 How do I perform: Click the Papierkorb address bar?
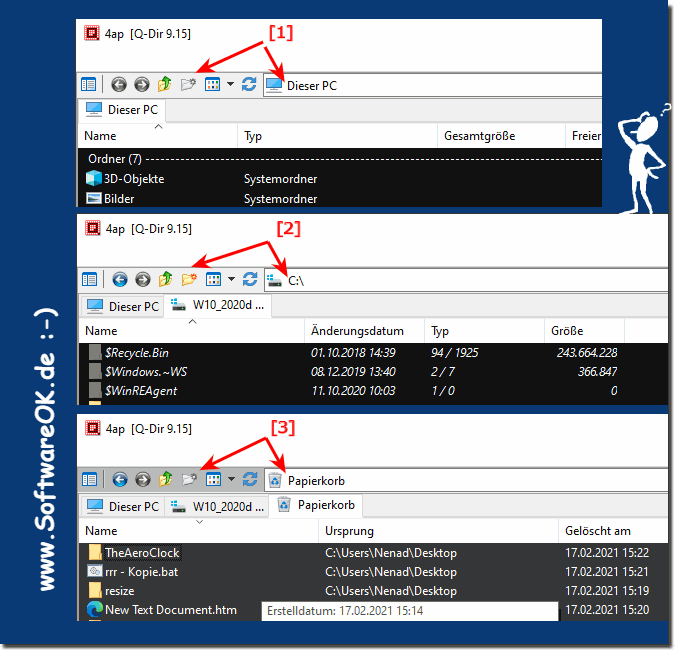pos(466,480)
